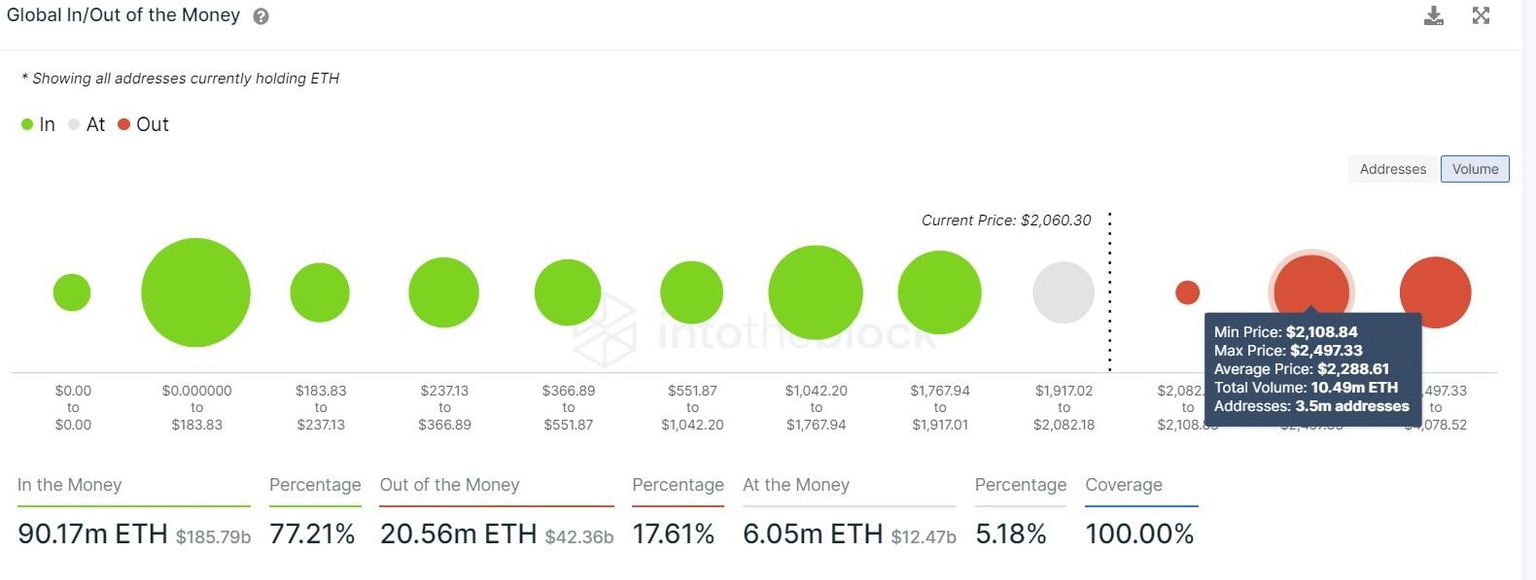Toggle the green In legend marker
The height and width of the screenshot is (580, 1536).
27,123
